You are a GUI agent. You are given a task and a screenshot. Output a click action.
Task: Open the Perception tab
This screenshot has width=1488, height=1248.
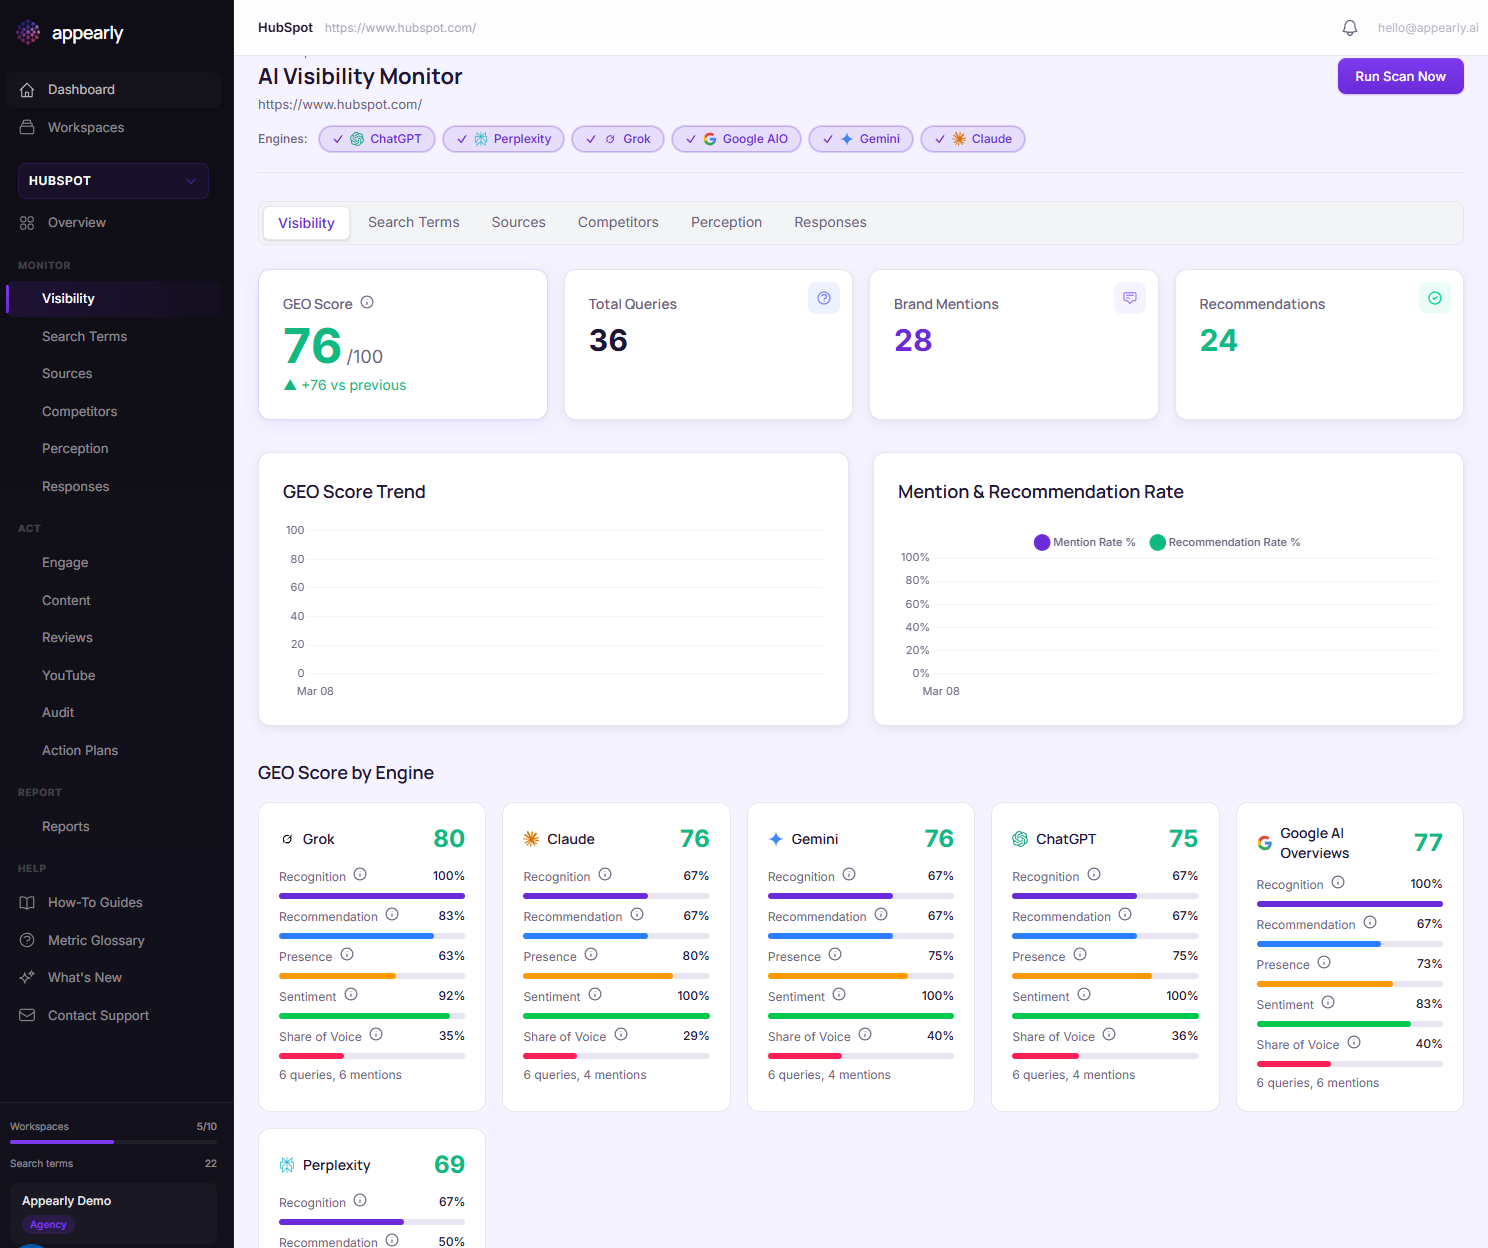point(726,222)
